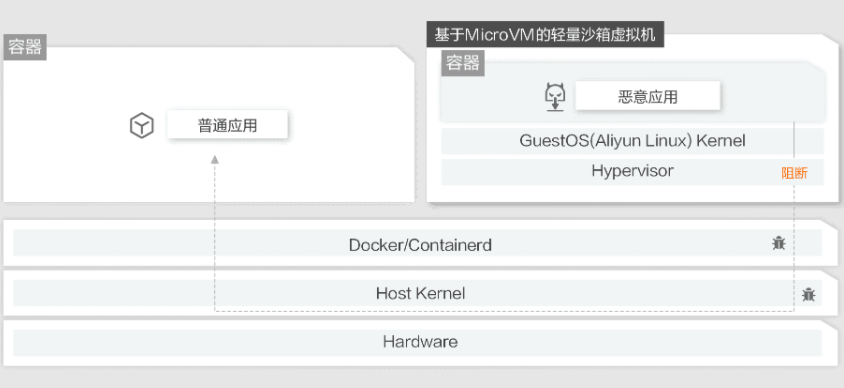The height and width of the screenshot is (388, 844).
Task: Click the cube icon beside 普通应用
Action: 142,126
